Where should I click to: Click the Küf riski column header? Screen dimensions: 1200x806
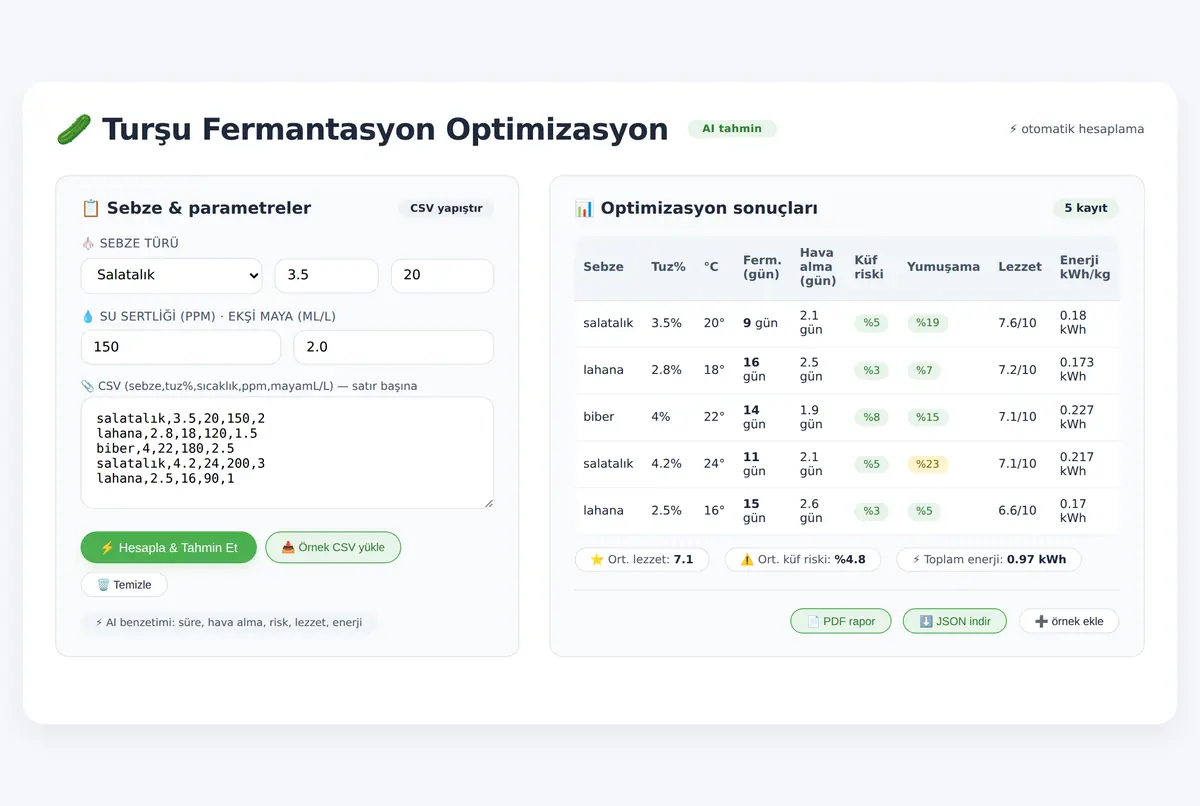pyautogui.click(x=868, y=267)
